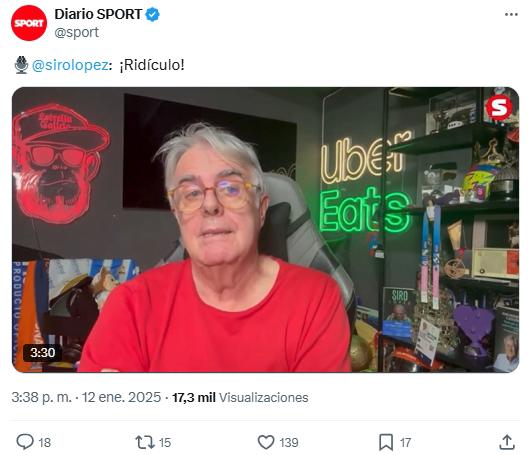
Task: Bookmark the post with the bookmark icon
Action: point(386,442)
